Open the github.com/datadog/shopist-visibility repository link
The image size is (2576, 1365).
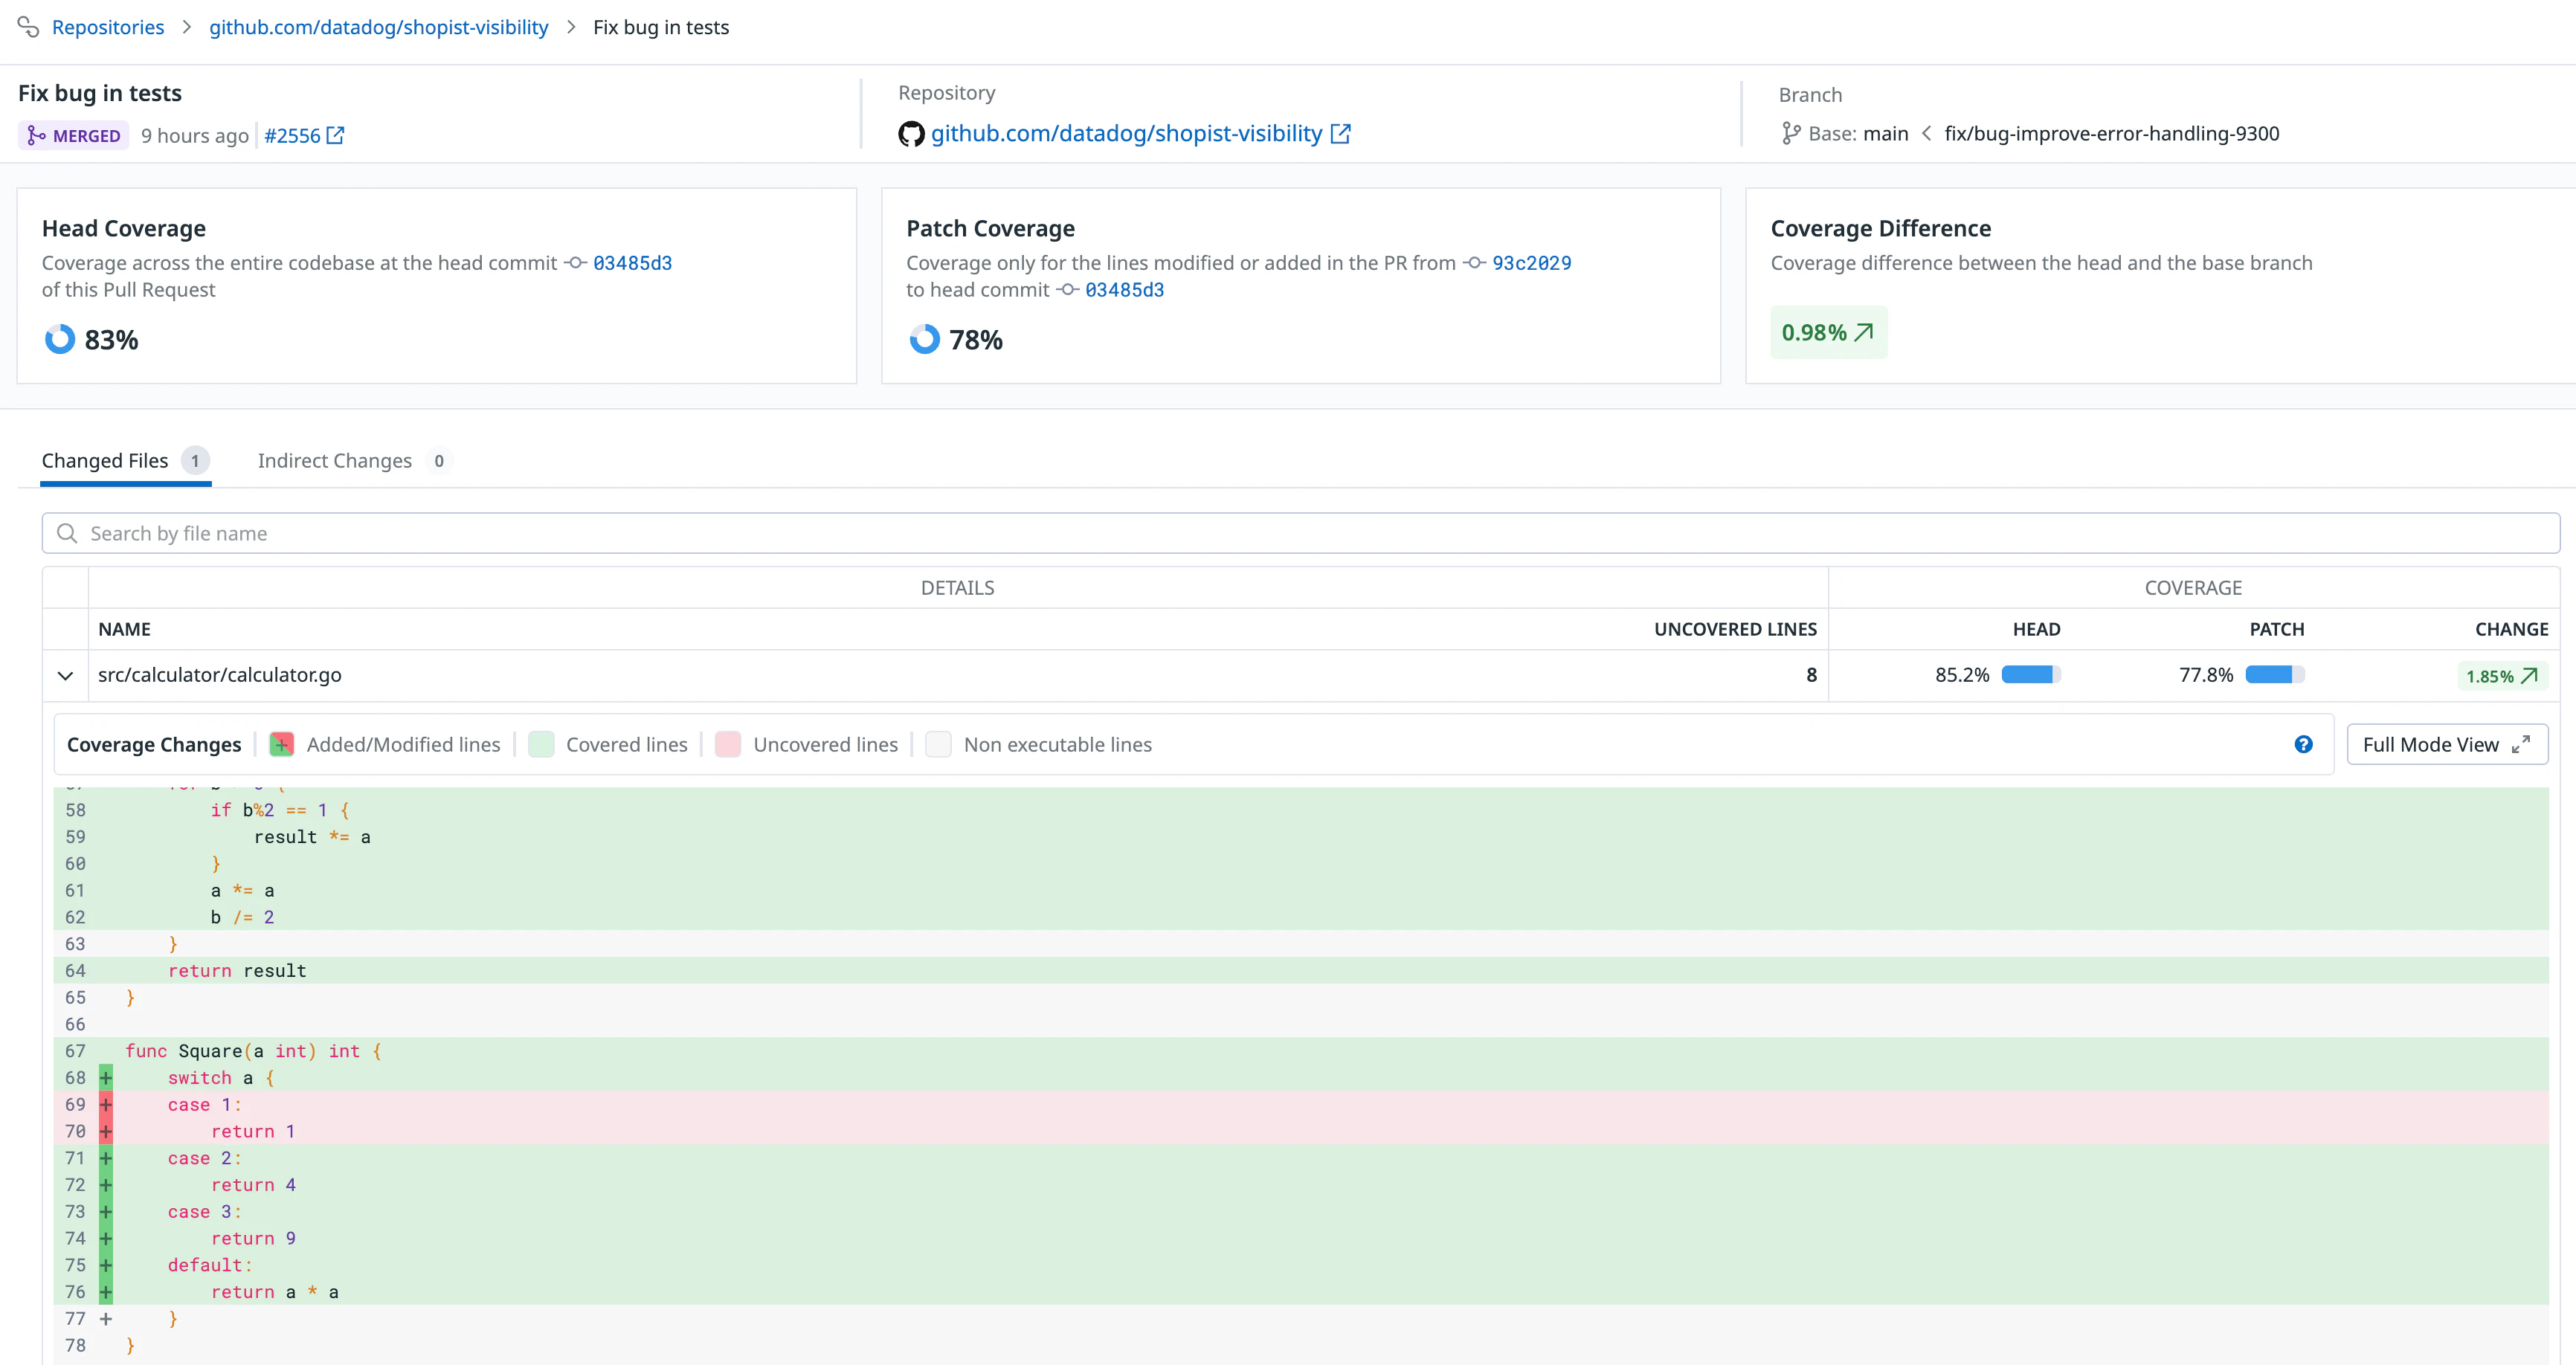[1127, 132]
